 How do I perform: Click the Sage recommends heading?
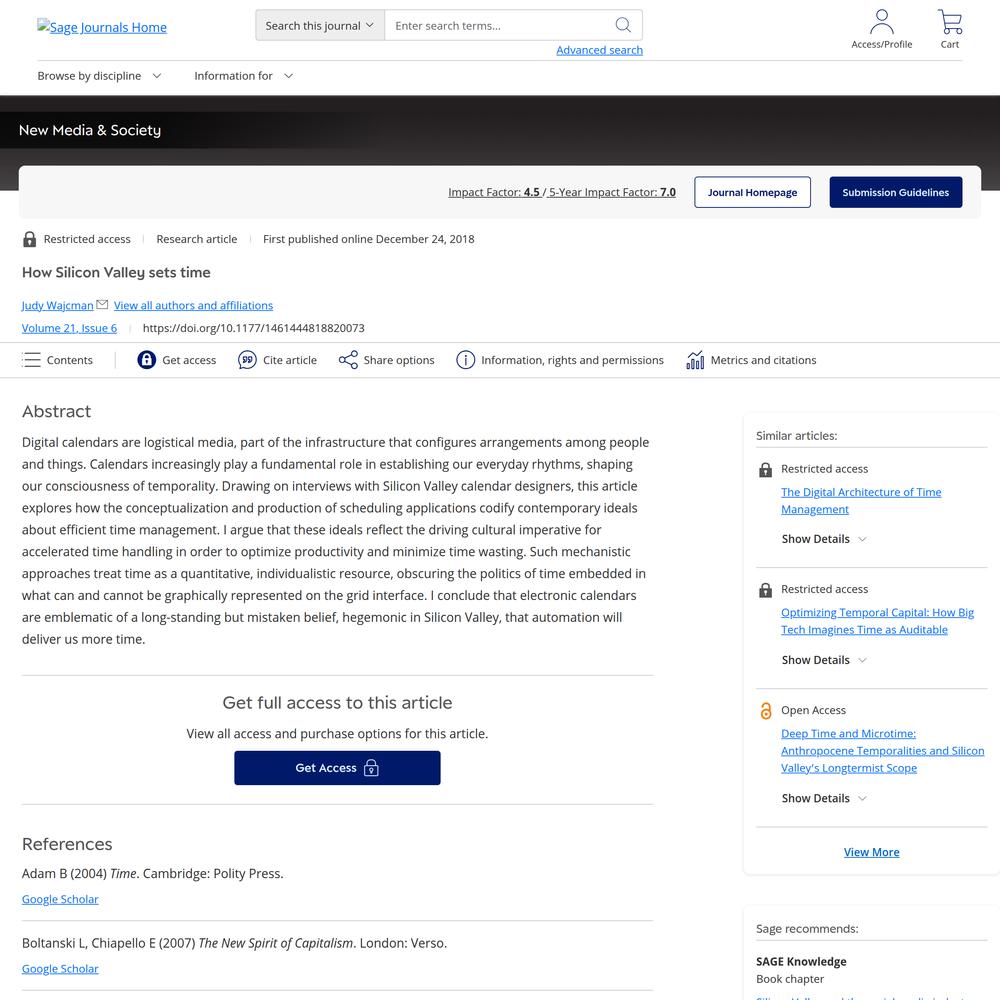(x=807, y=929)
